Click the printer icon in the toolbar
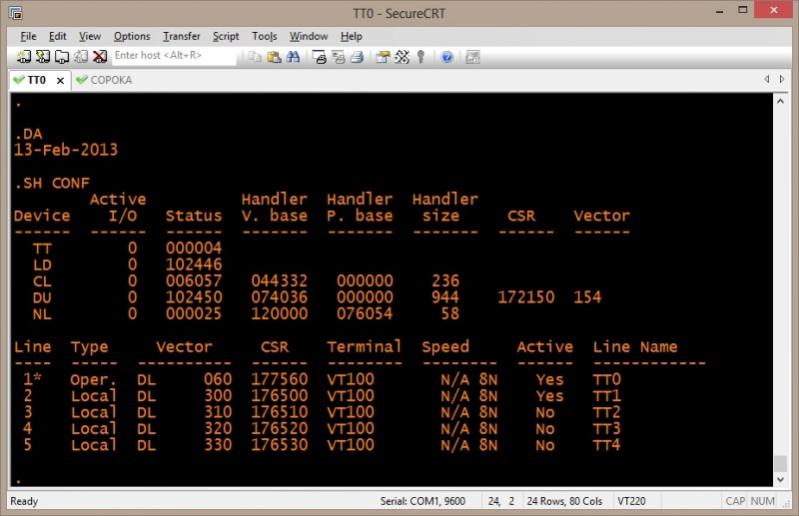 (357, 56)
